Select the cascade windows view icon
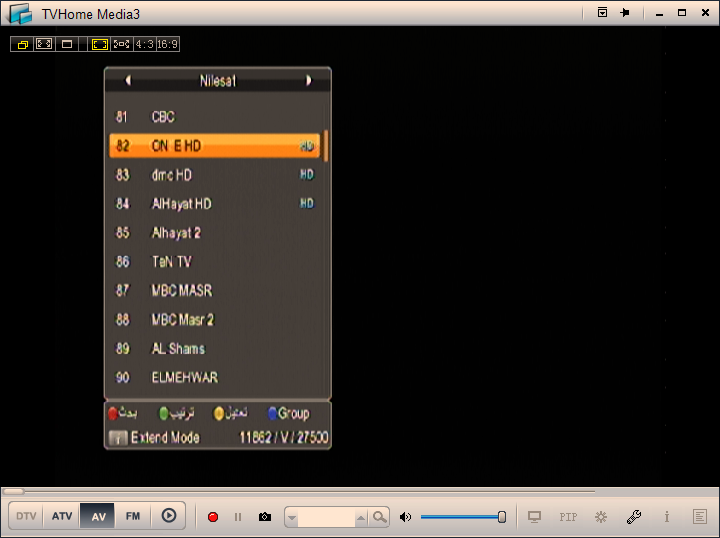 22,44
